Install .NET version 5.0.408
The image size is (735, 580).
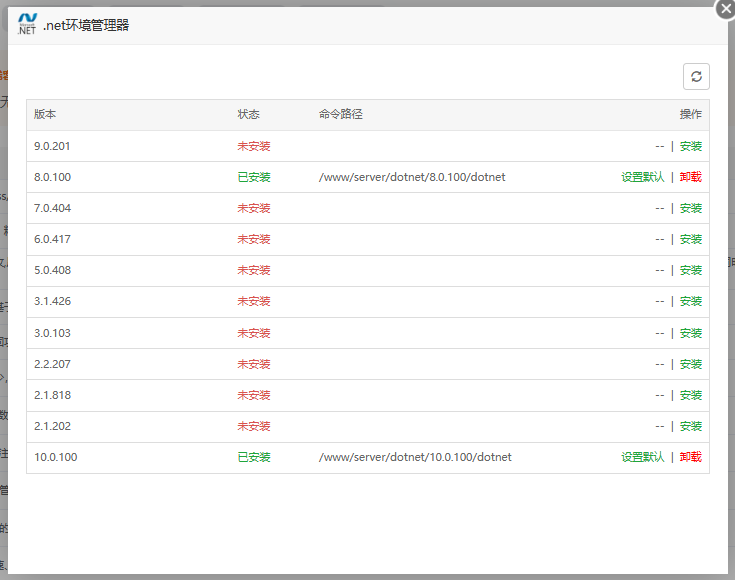pyautogui.click(x=690, y=270)
